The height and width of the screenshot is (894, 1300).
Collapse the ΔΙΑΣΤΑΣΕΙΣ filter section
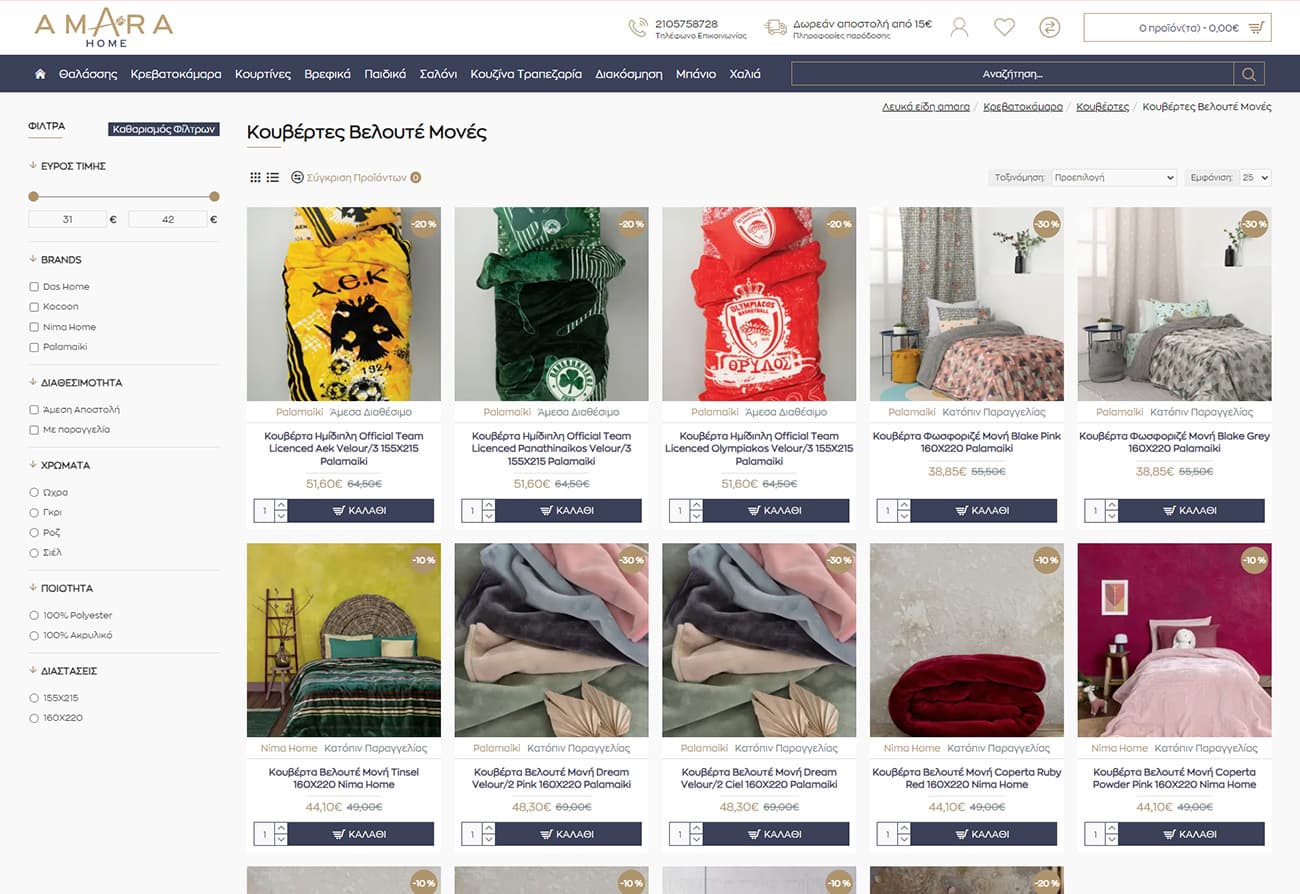[x=62, y=671]
